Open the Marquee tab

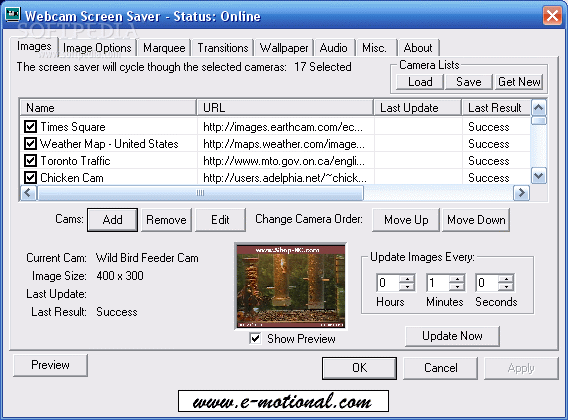(164, 48)
